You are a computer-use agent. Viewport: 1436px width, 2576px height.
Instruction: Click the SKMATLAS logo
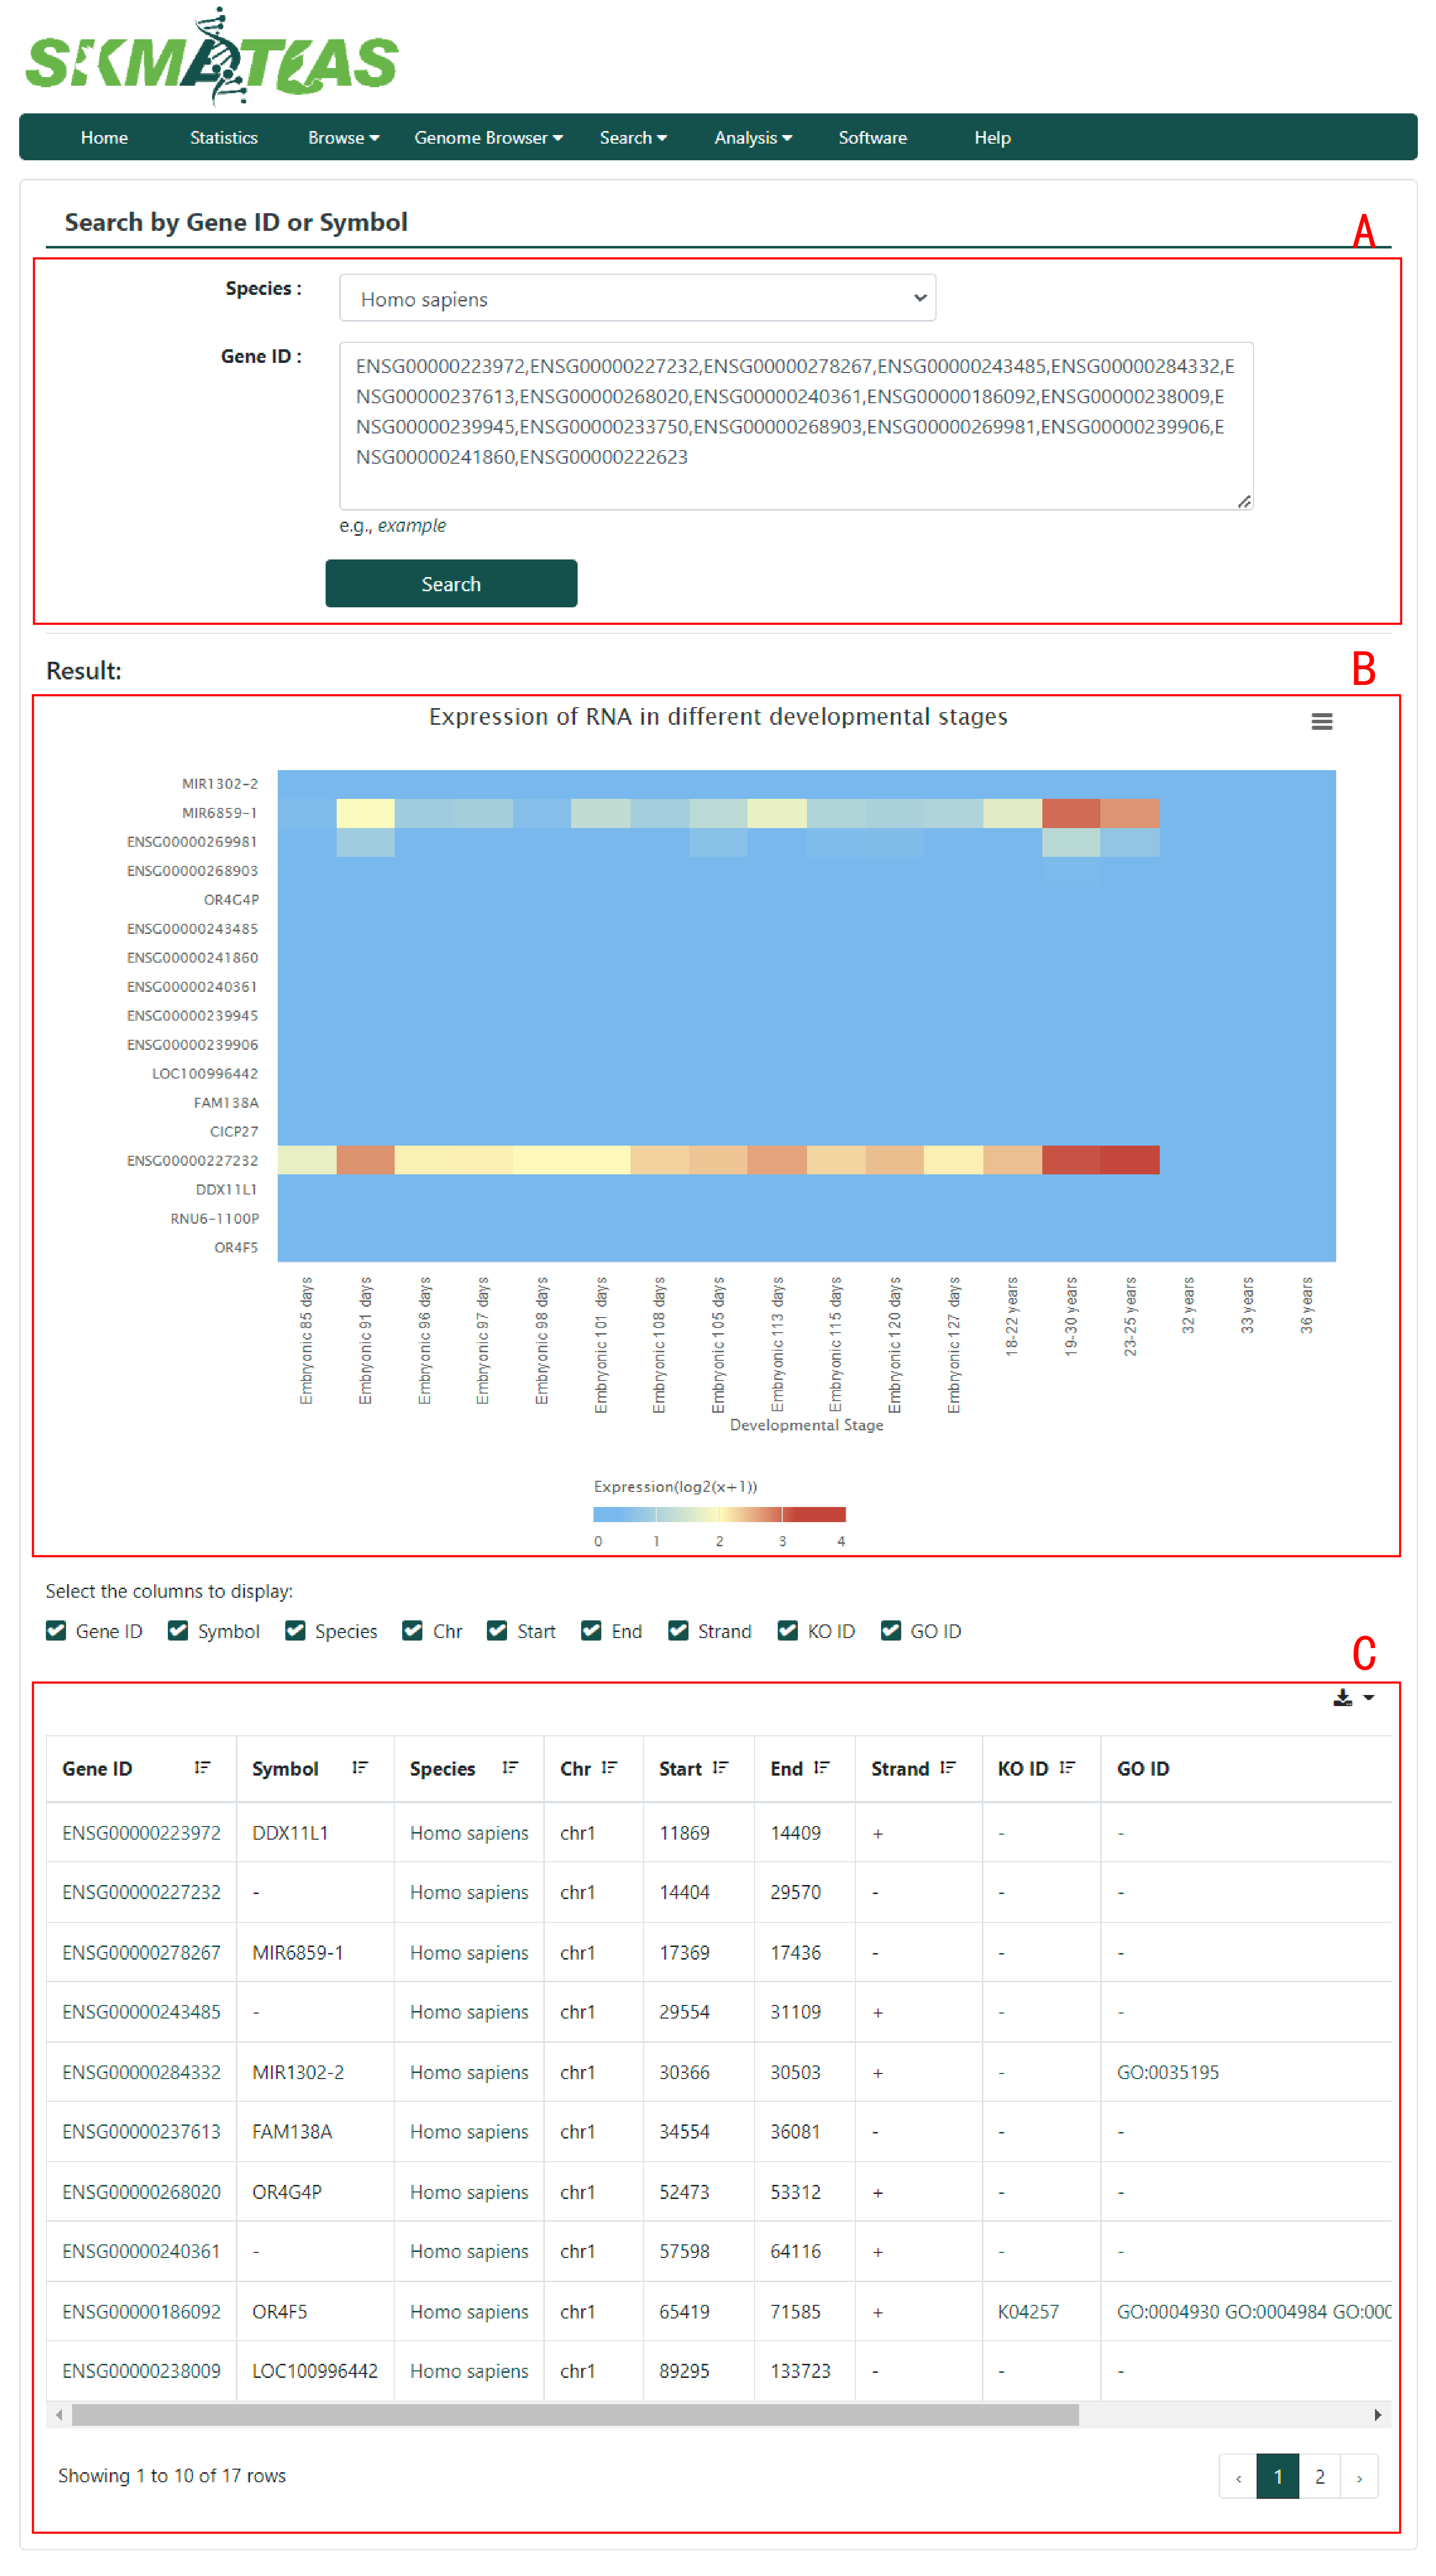[212, 57]
